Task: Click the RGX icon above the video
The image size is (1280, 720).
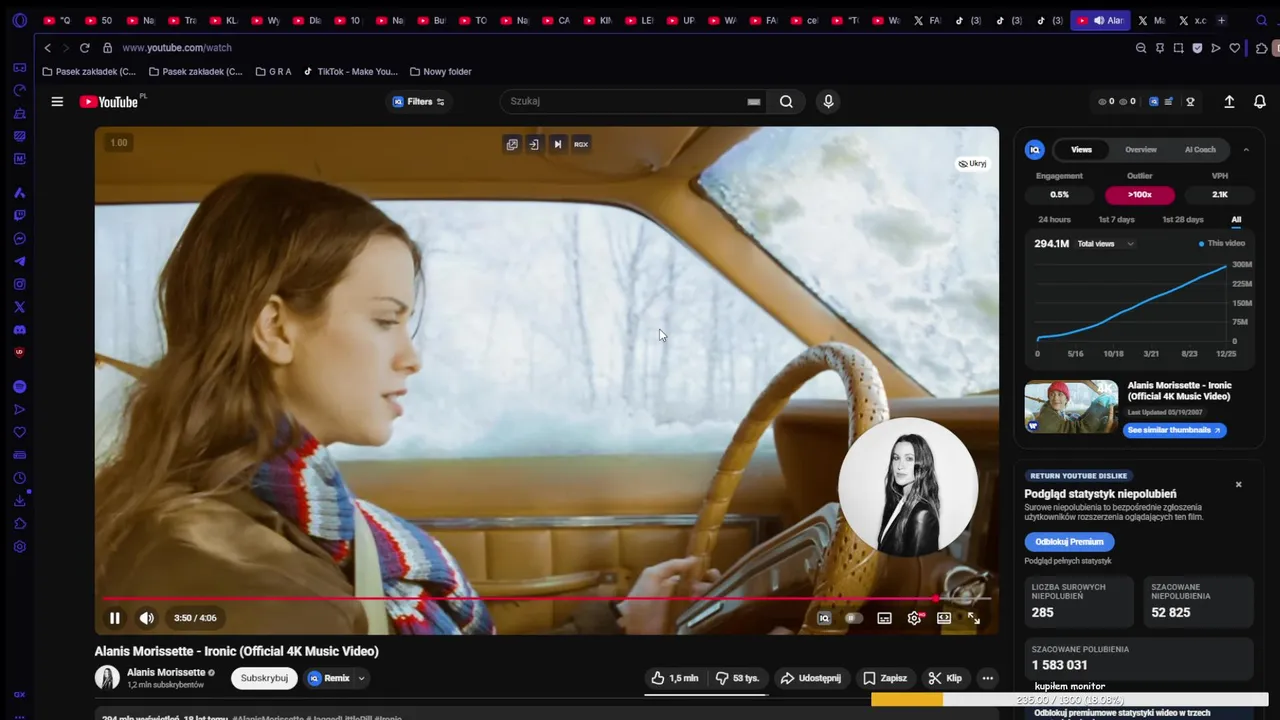Action: (581, 144)
